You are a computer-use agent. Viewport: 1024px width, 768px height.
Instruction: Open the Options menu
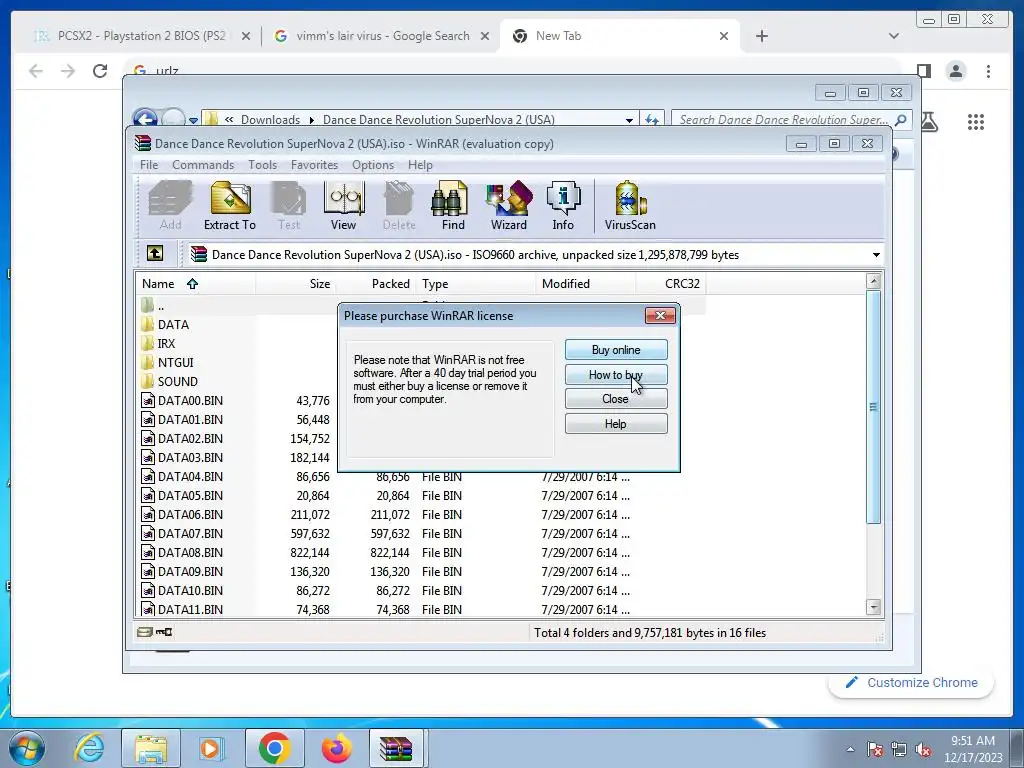point(373,165)
